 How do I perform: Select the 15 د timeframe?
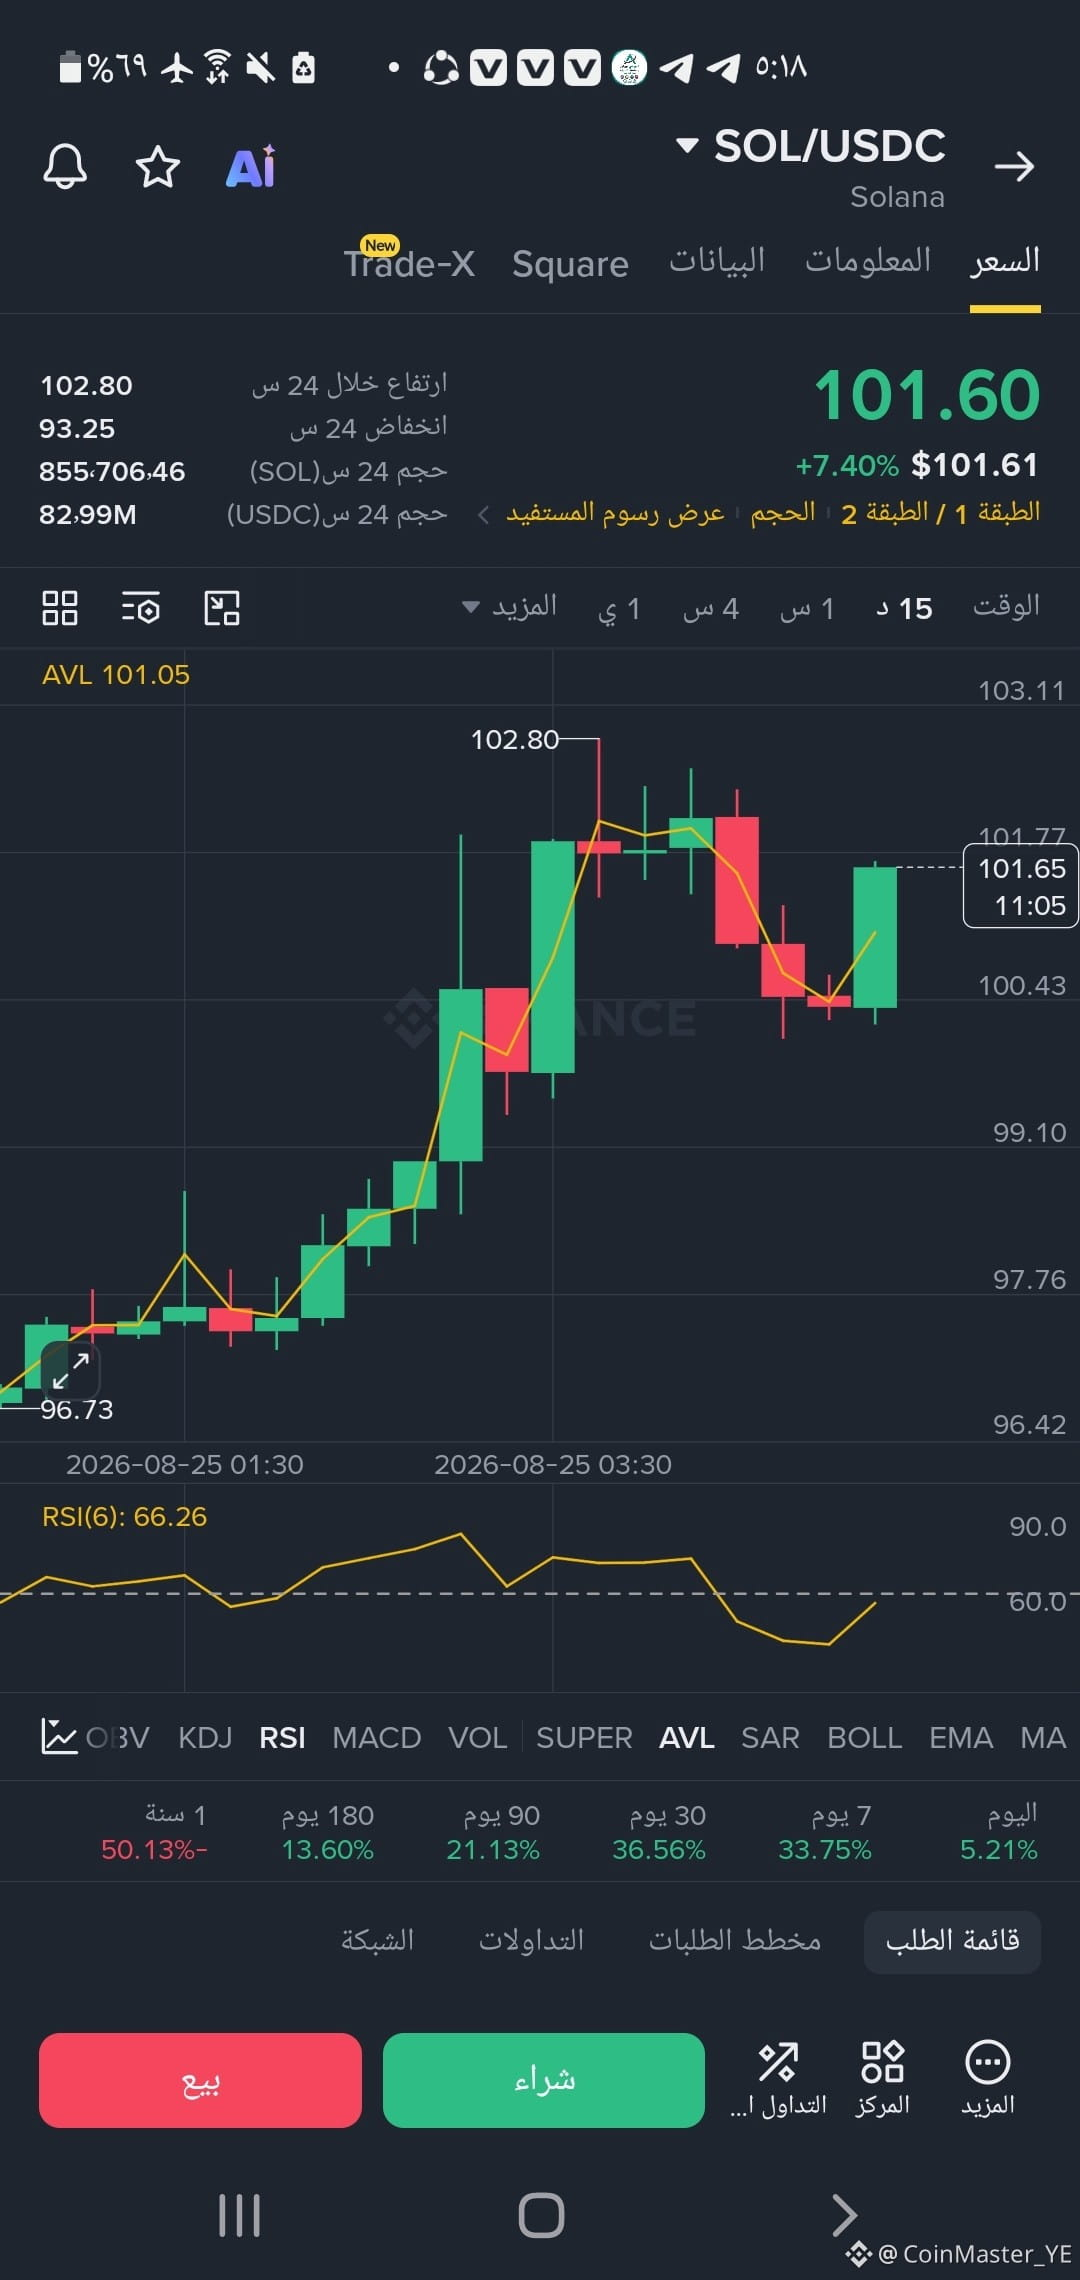(904, 608)
